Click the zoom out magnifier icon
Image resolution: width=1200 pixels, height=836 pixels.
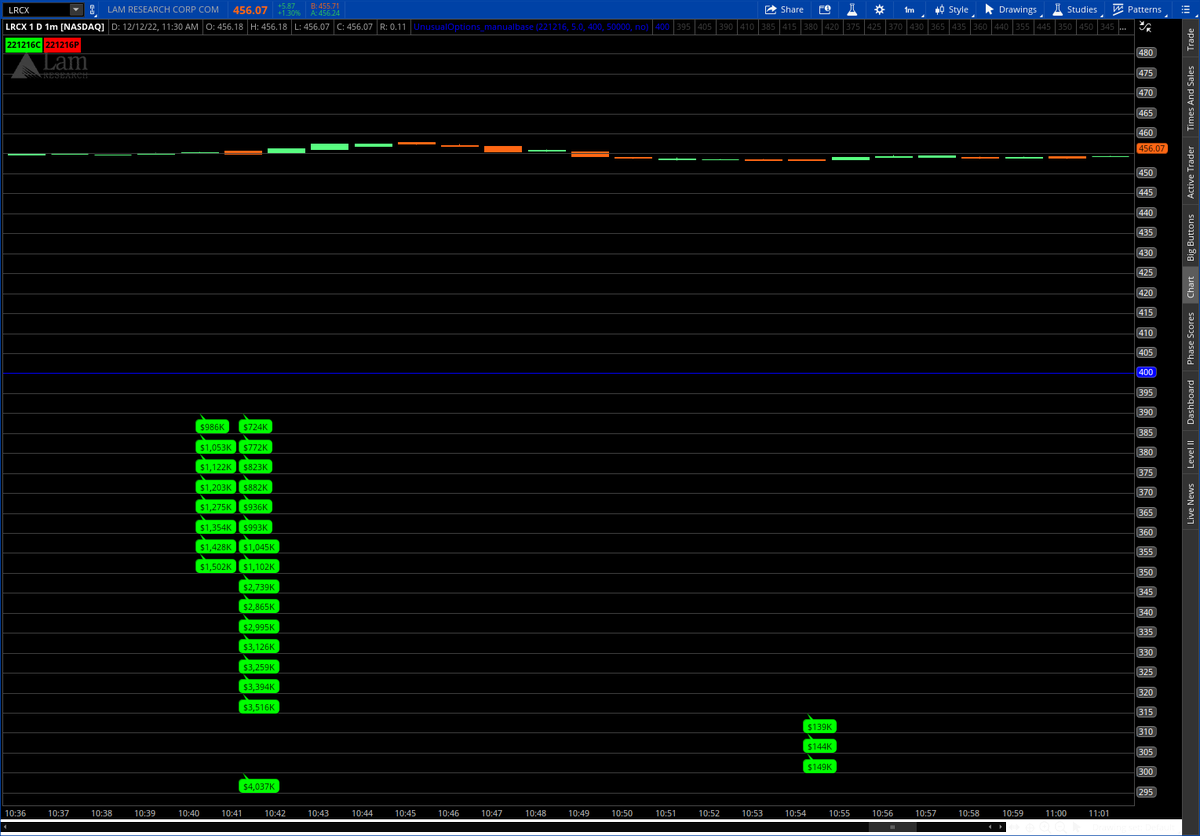(1060, 827)
